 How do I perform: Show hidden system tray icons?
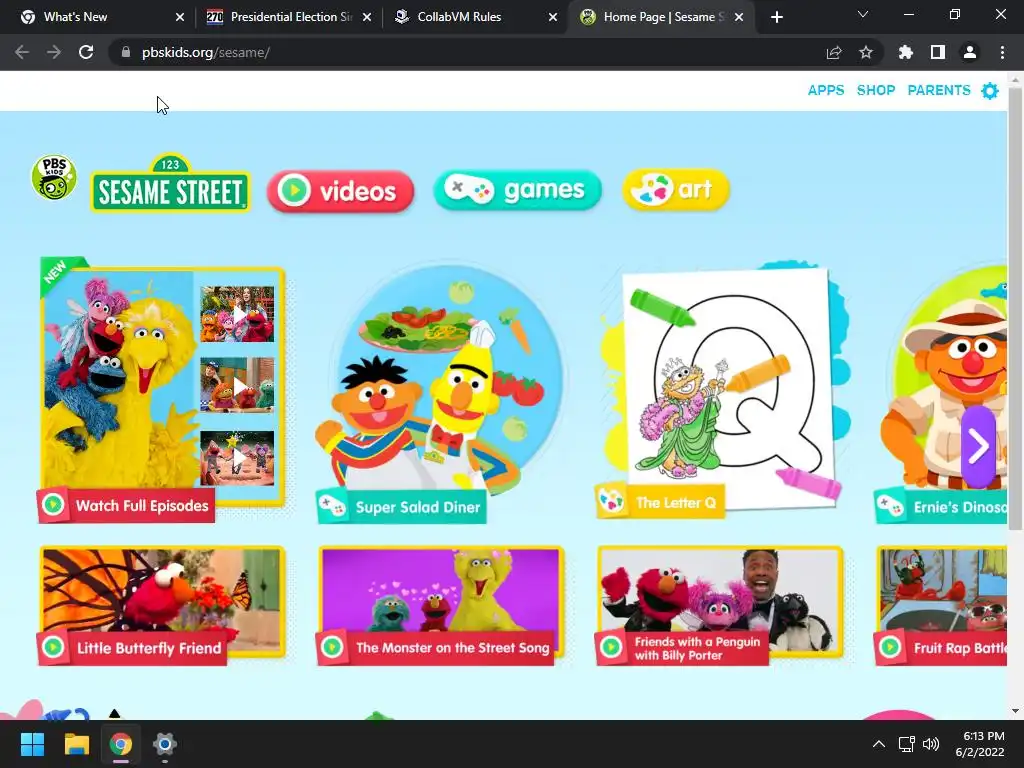tap(879, 744)
